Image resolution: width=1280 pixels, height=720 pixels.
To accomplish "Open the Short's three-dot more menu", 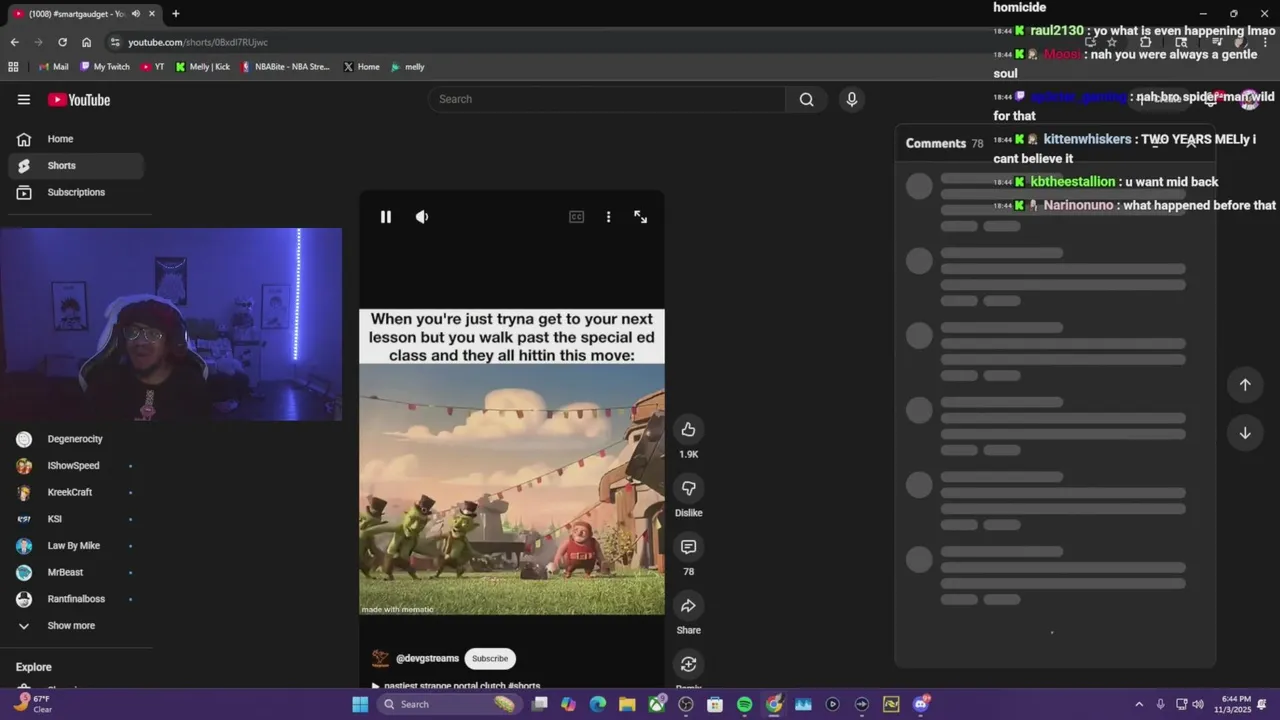I will click(608, 217).
